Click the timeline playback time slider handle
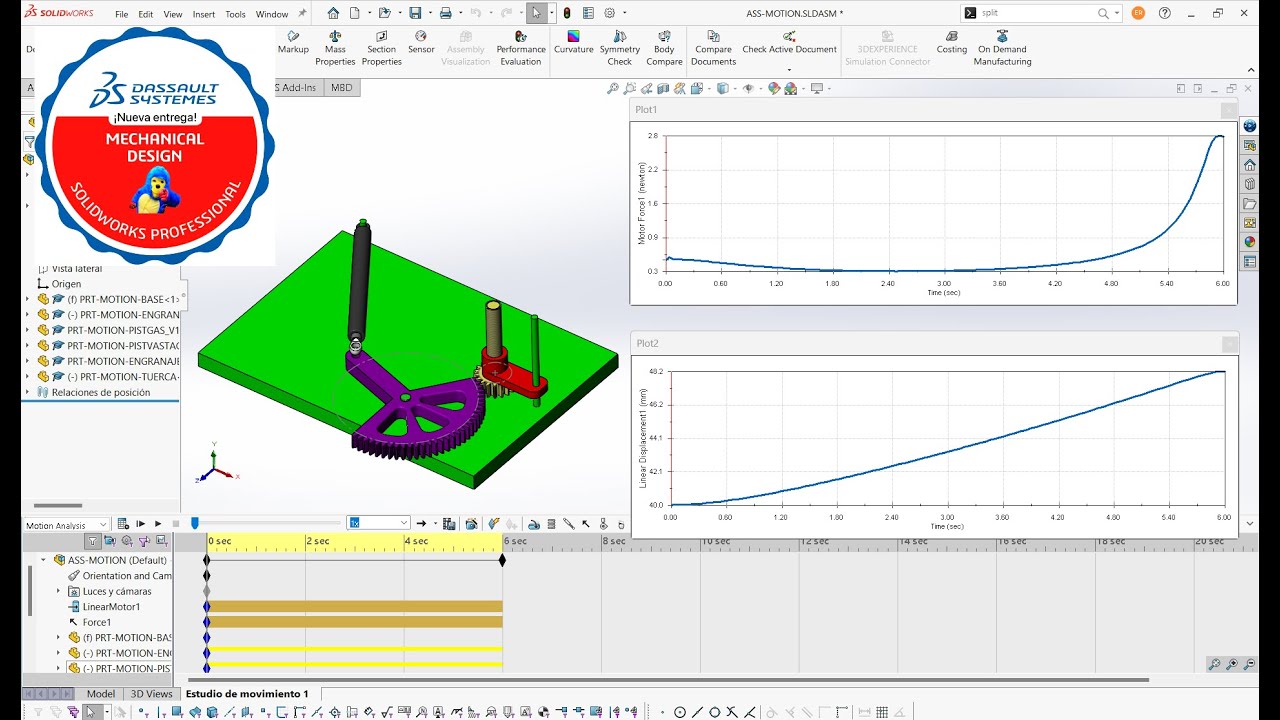Image resolution: width=1280 pixels, height=720 pixels. click(x=195, y=523)
